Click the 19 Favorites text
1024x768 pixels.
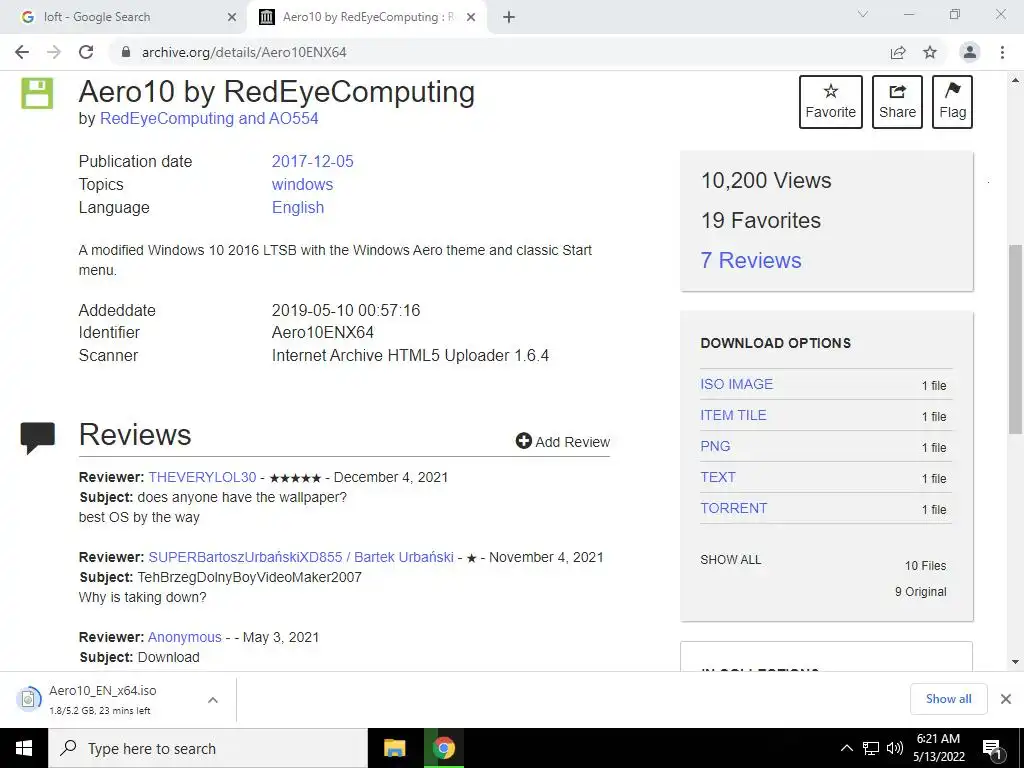761,220
